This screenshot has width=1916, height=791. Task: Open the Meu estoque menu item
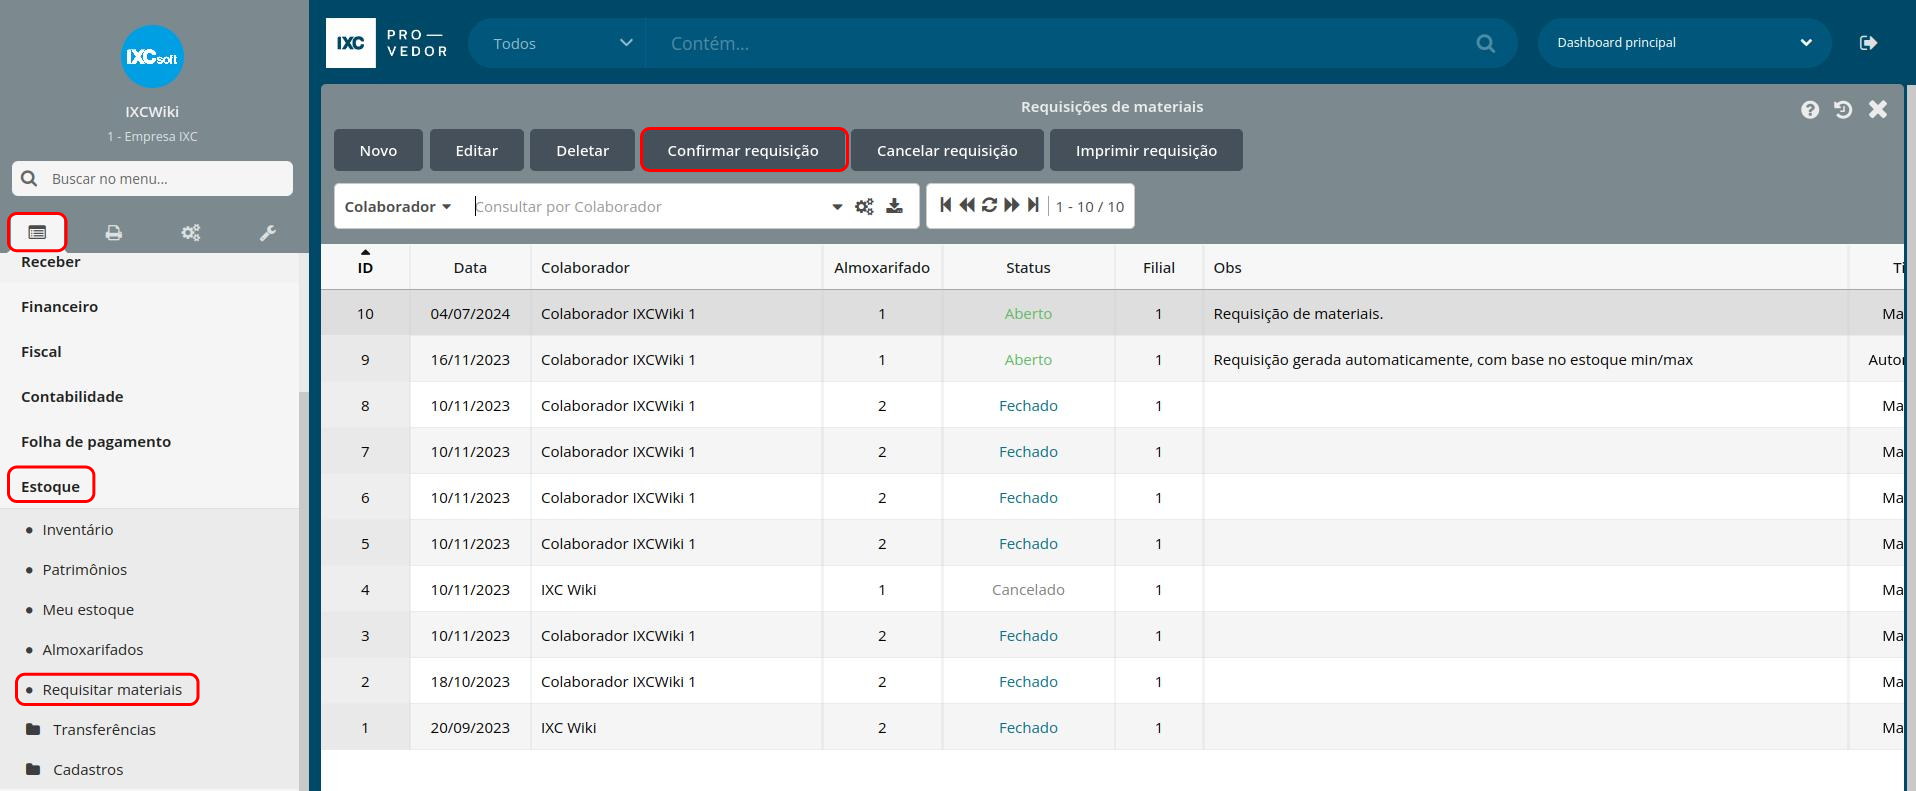[88, 610]
